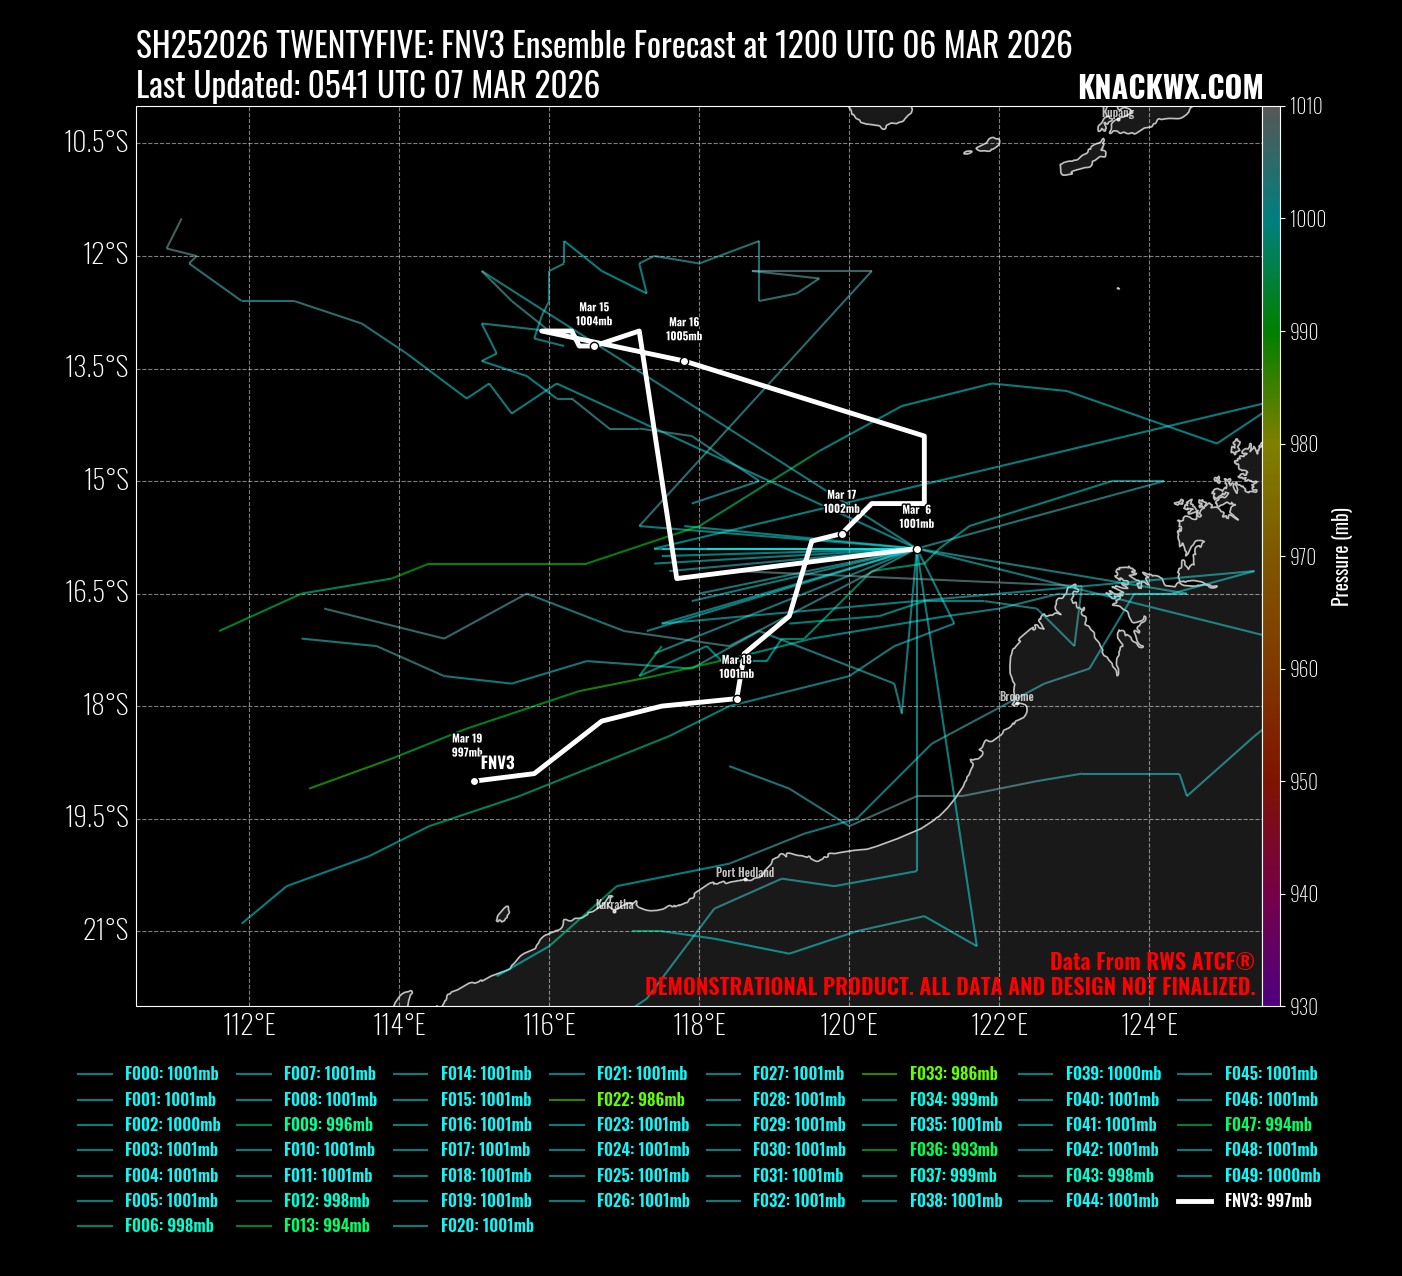Pick the F036: 993mb legend entry
The image size is (1402, 1276).
click(953, 1150)
